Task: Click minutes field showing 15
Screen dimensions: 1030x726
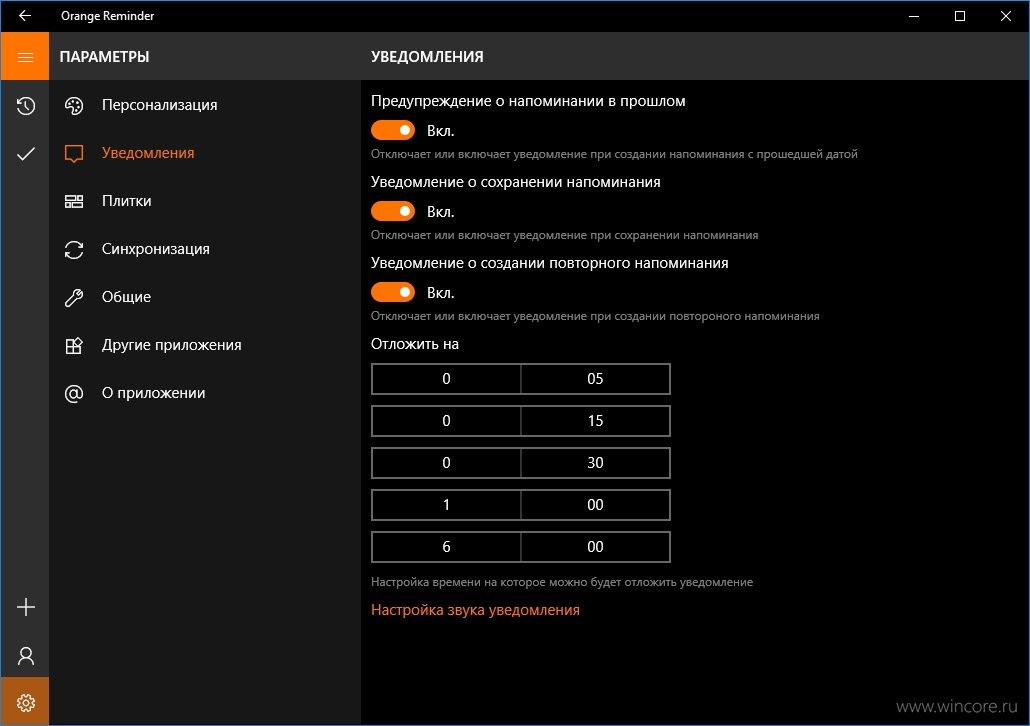Action: (x=595, y=421)
